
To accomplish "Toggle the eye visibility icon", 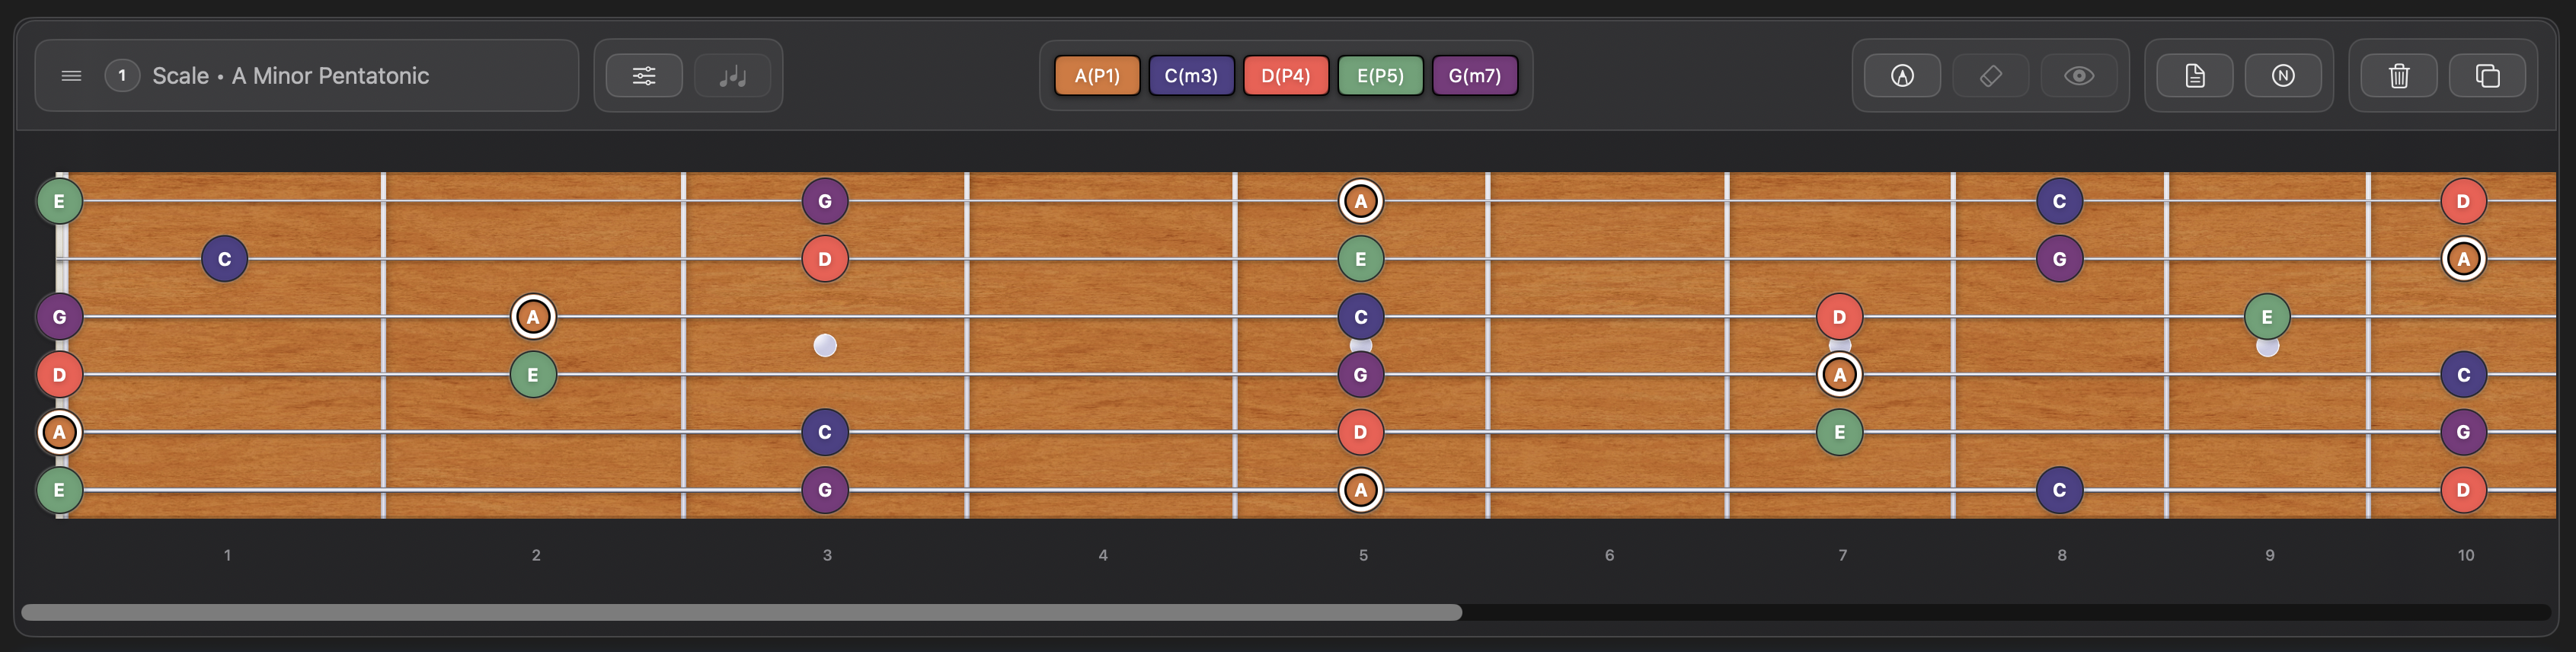I will pyautogui.click(x=2079, y=76).
